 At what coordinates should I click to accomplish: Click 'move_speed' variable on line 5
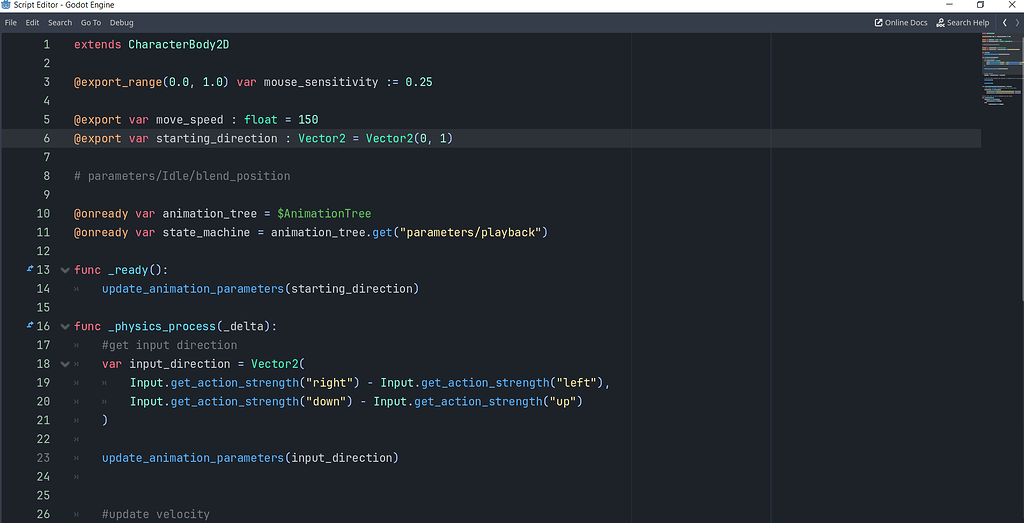[189, 120]
